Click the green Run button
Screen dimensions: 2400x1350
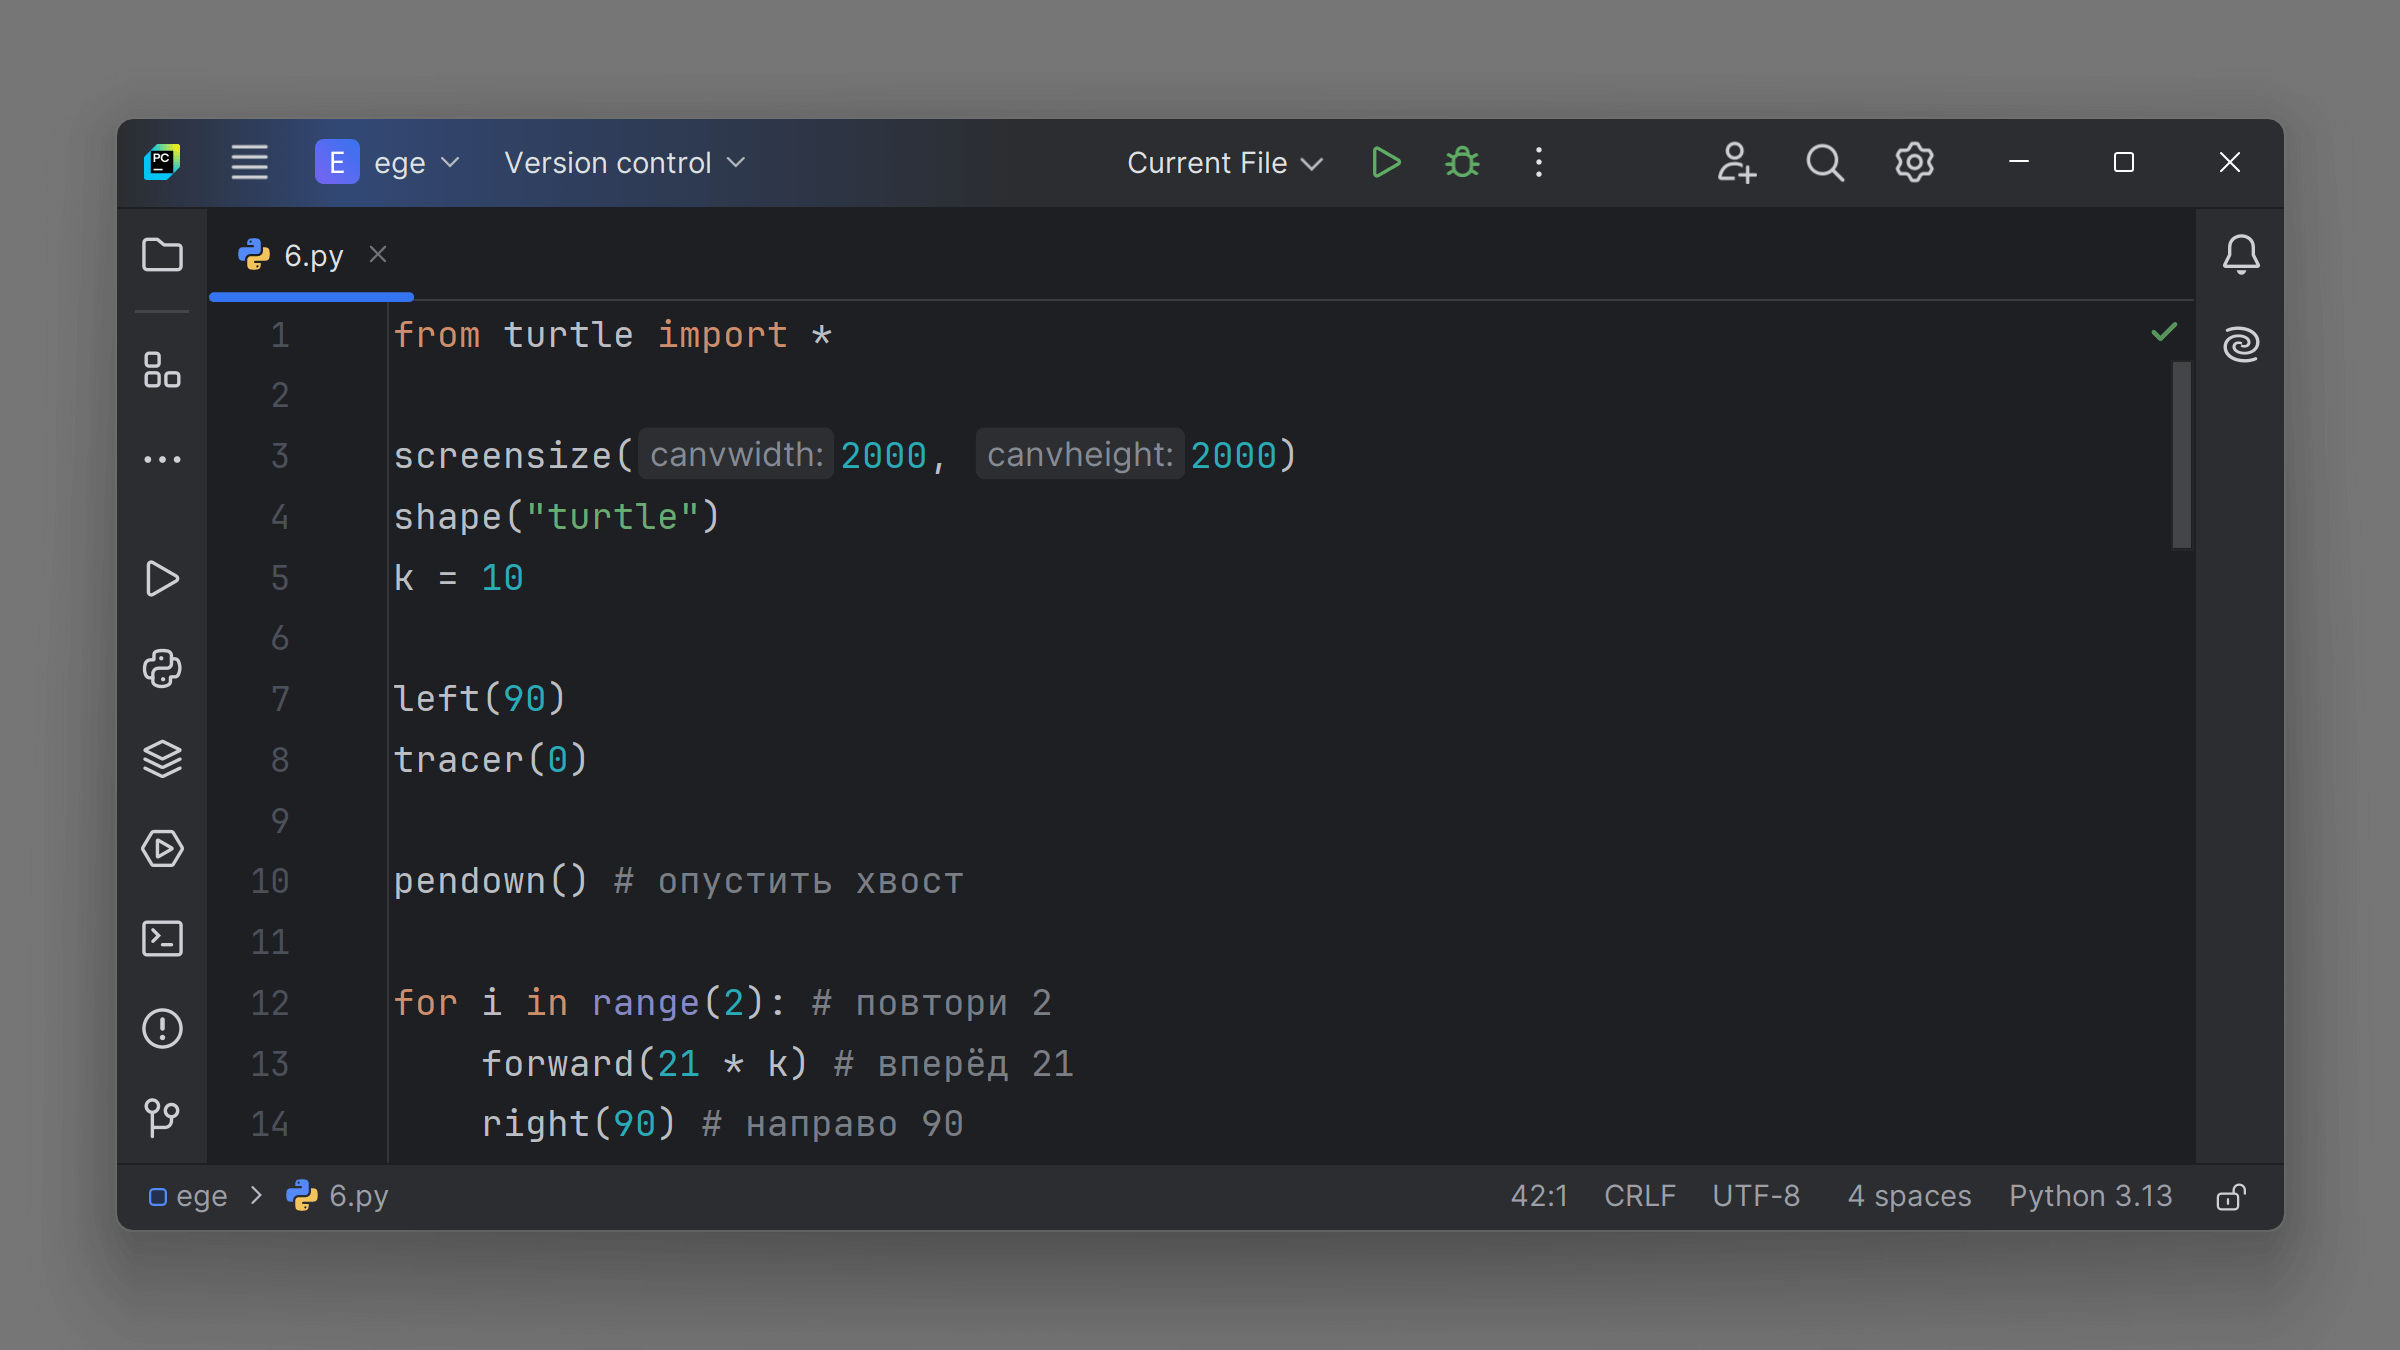coord(1385,163)
